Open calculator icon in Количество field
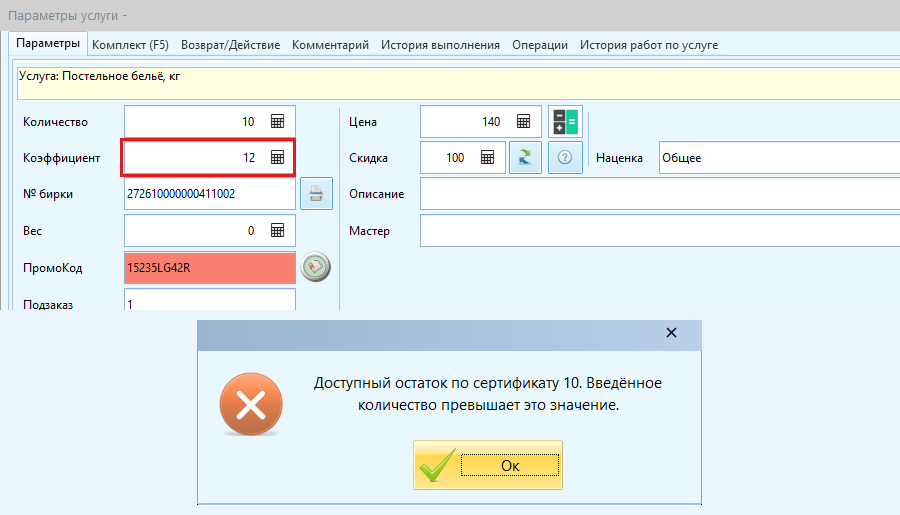The image size is (900, 515). tap(277, 121)
